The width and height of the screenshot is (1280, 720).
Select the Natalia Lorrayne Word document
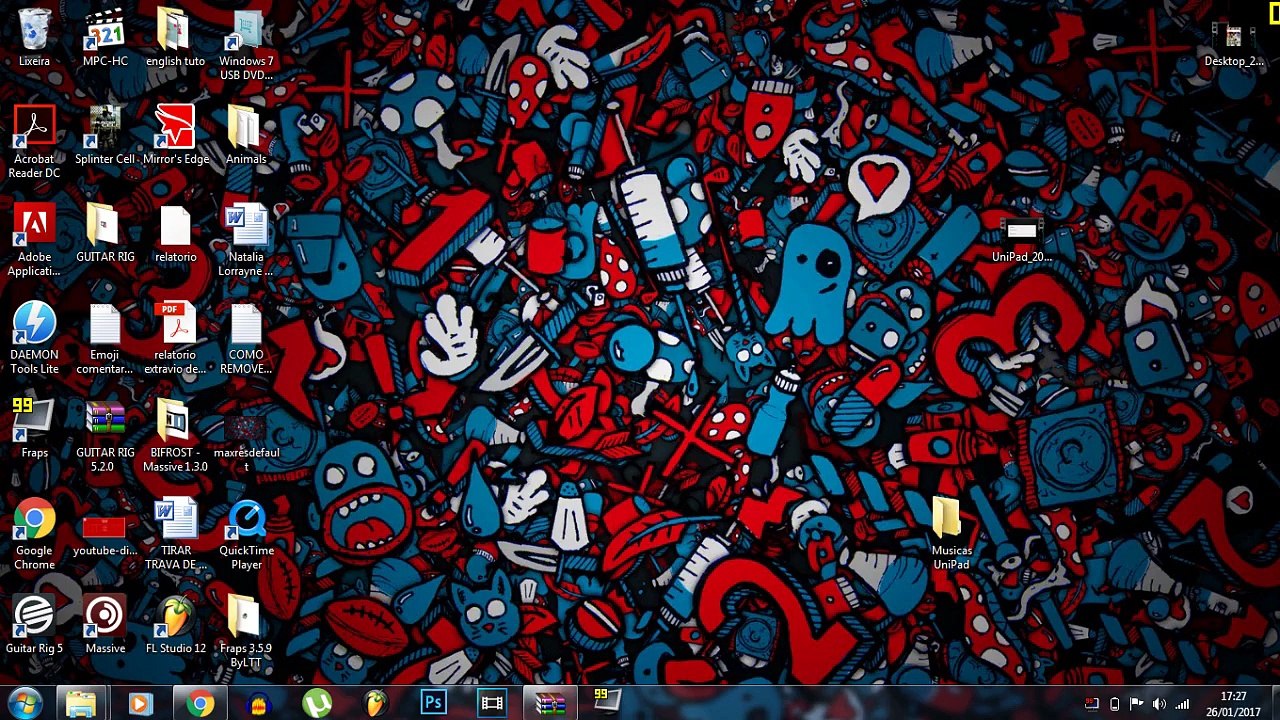pyautogui.click(x=245, y=226)
